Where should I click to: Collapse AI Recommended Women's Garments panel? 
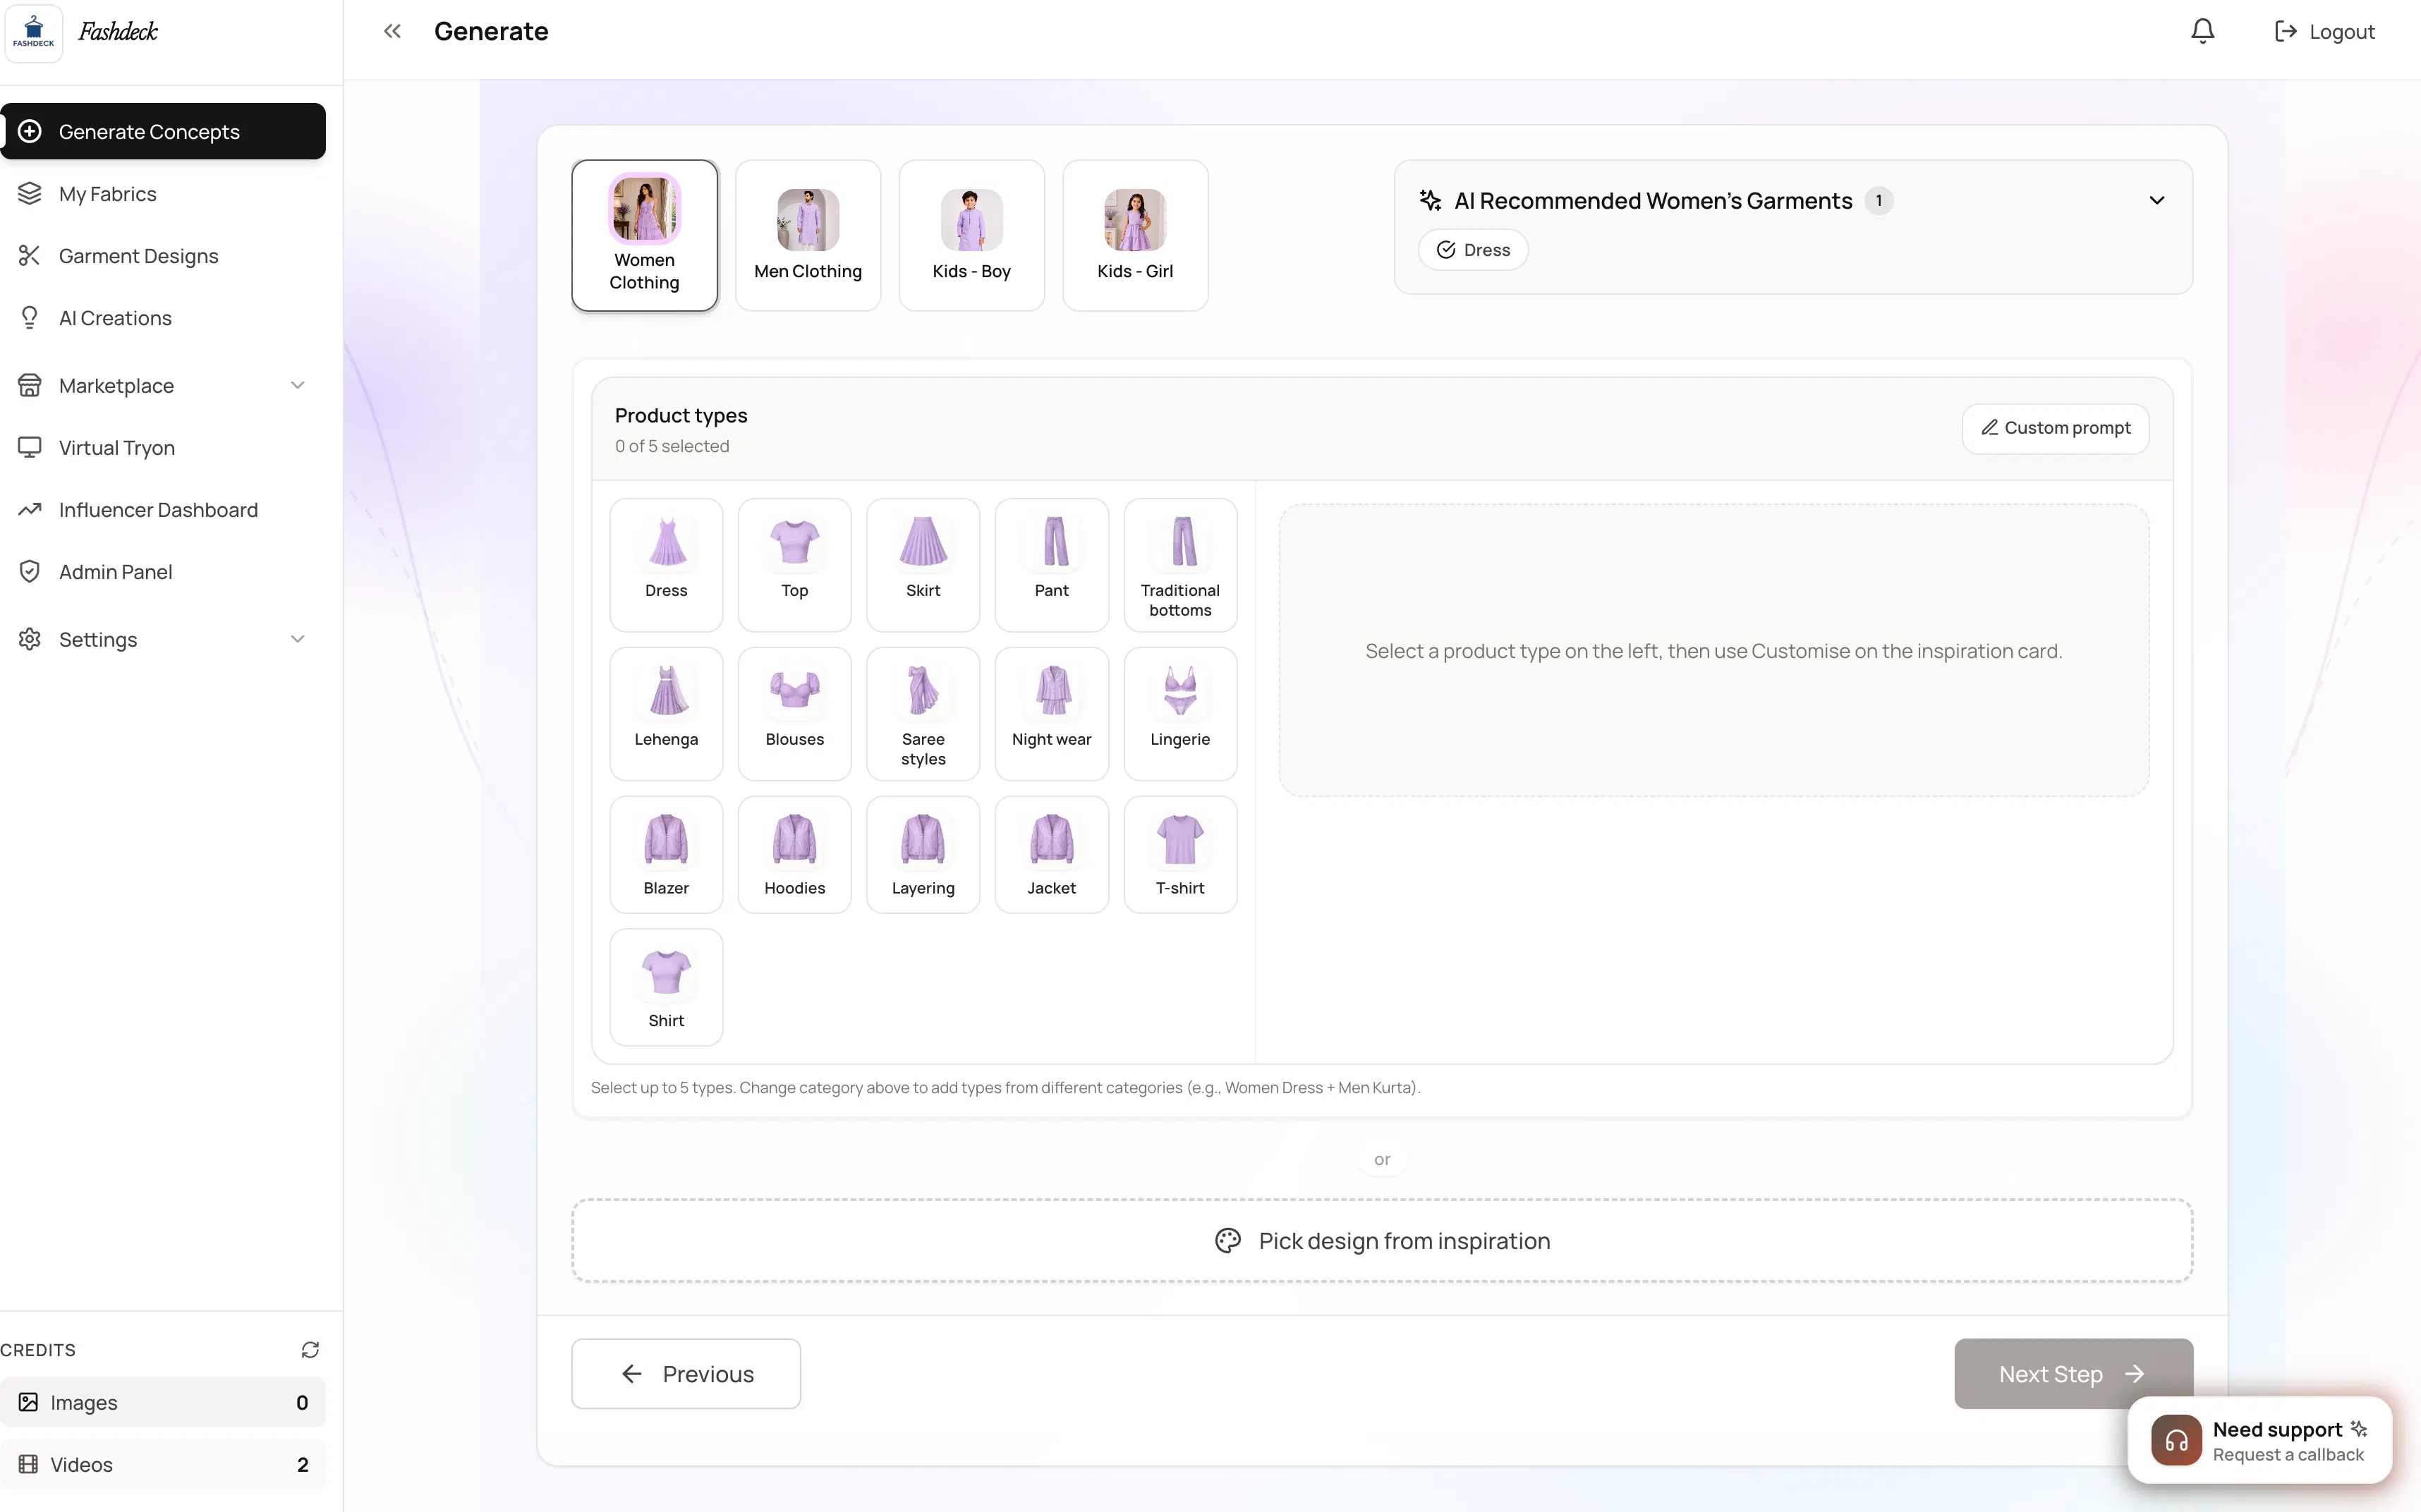[x=2156, y=201]
